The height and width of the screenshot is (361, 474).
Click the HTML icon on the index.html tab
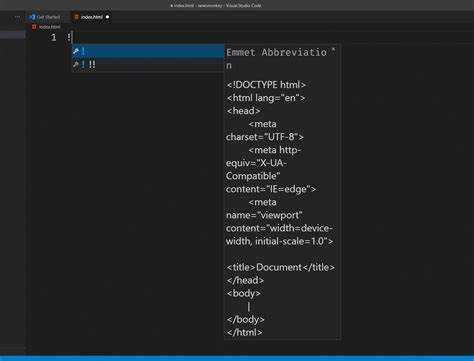coord(77,17)
